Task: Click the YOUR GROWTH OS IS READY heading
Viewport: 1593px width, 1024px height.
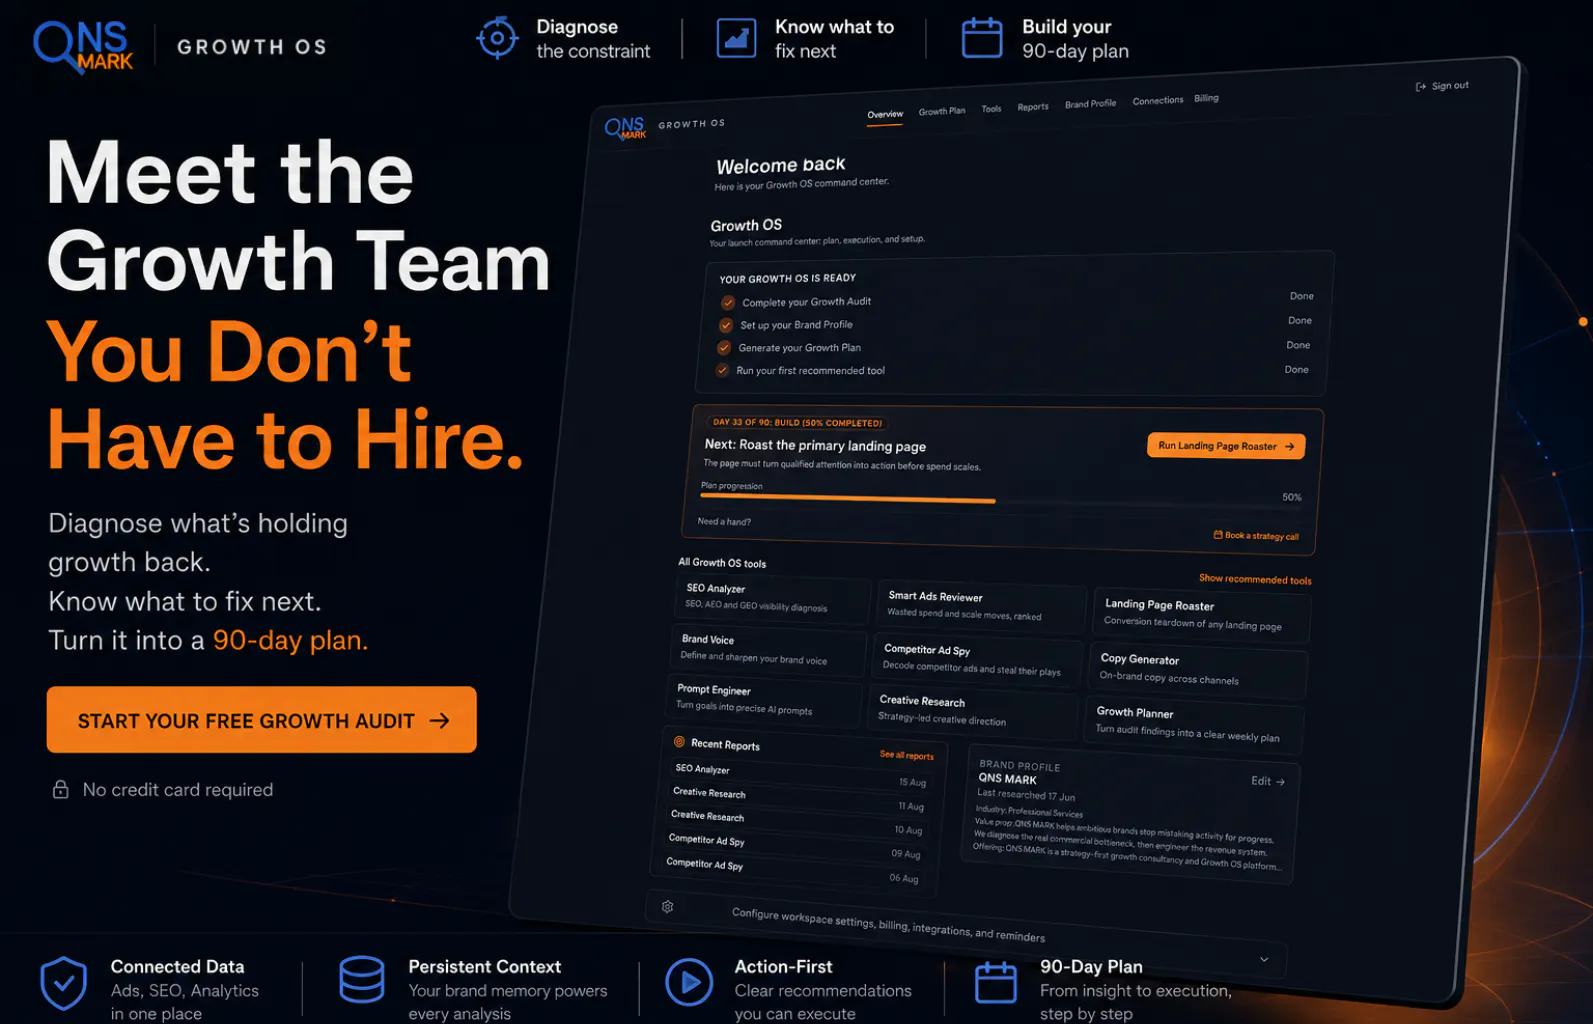Action: point(788,278)
